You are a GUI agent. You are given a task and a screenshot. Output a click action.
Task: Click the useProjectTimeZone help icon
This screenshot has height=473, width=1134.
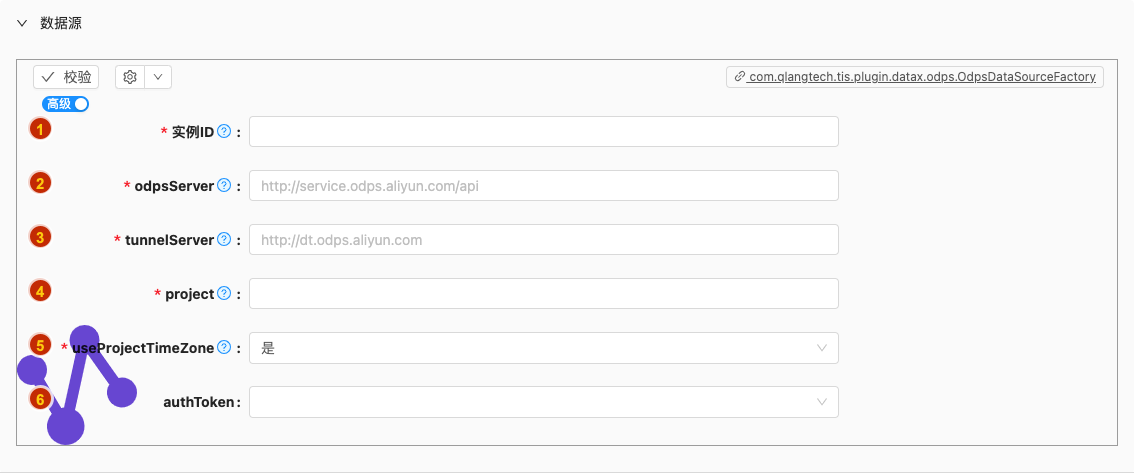pyautogui.click(x=224, y=348)
